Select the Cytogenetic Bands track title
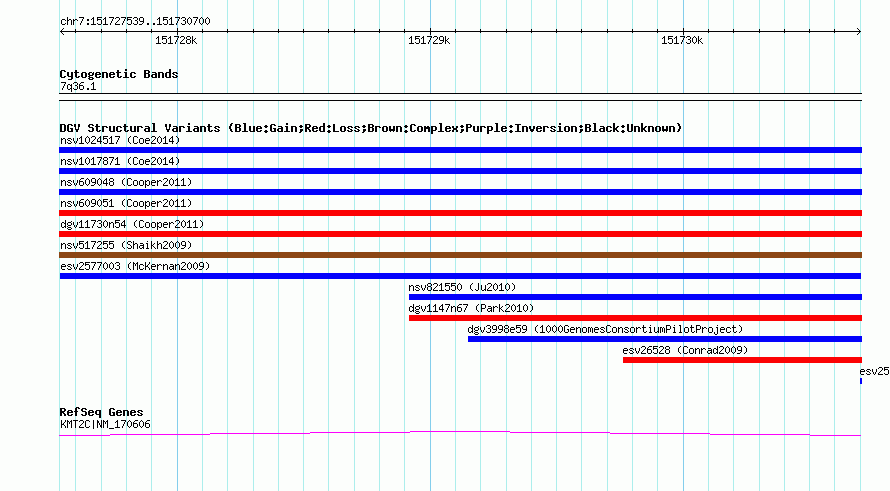890x491 pixels. click(119, 74)
